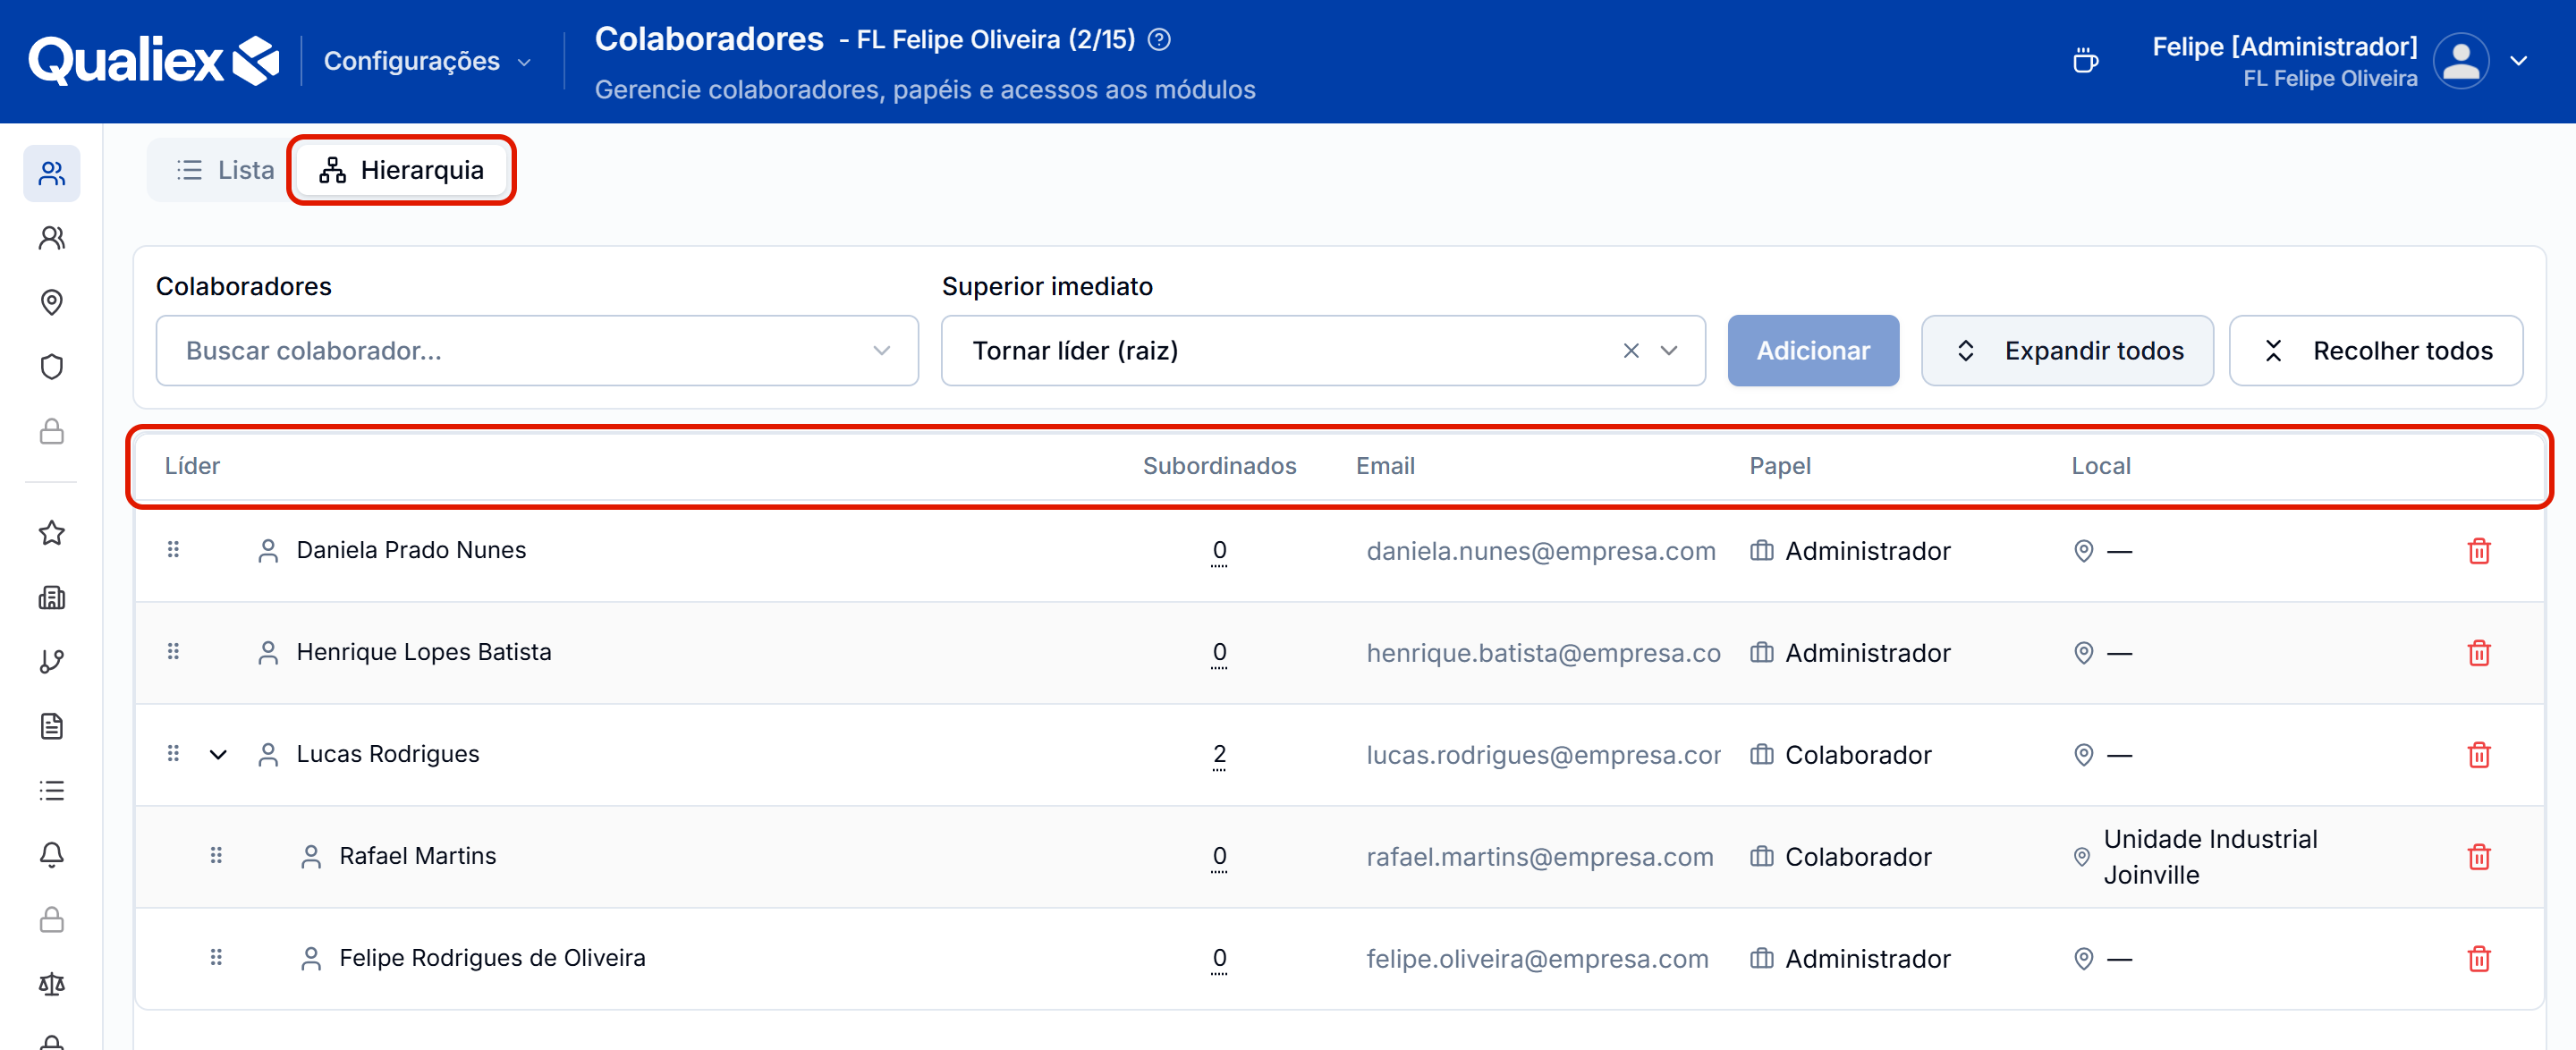
Task: Open the balance scale sidebar icon
Action: [x=52, y=985]
